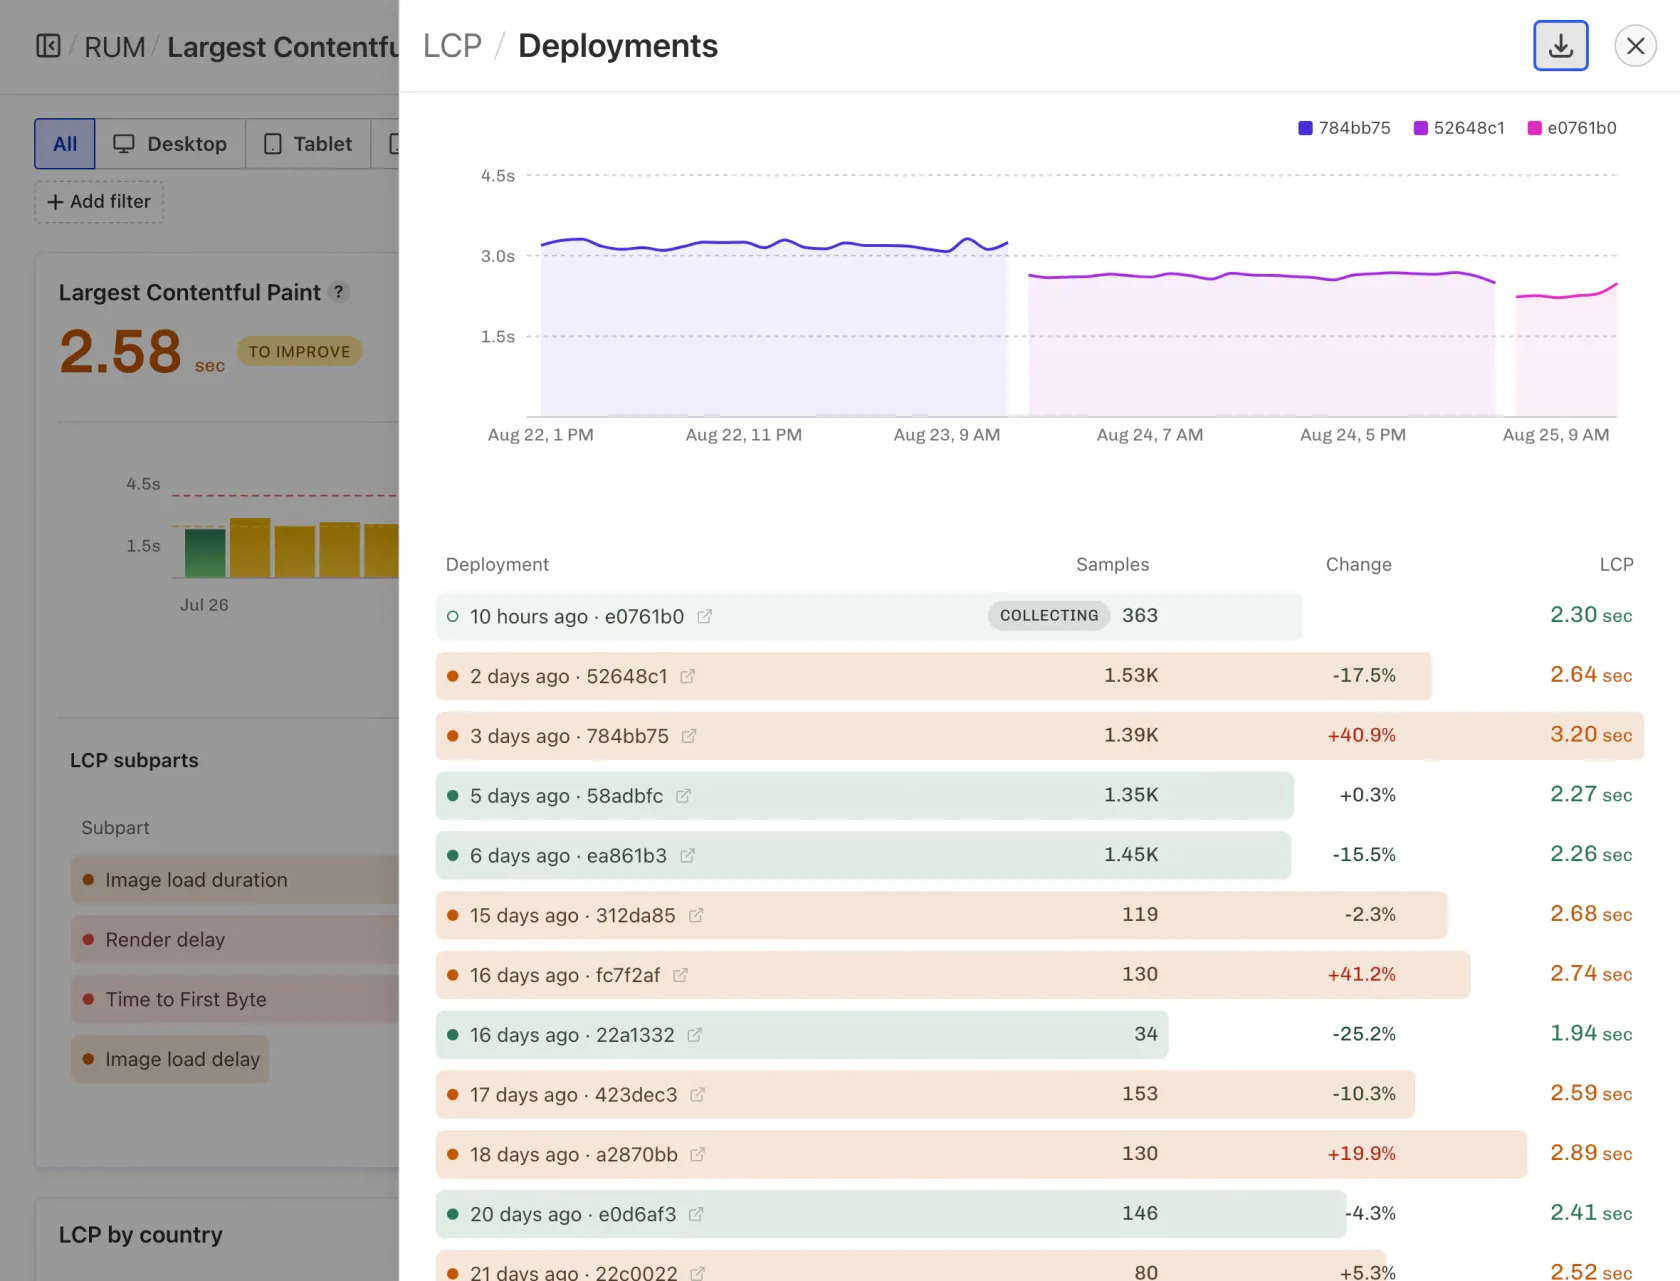Open external link icon for deployment 22a1332
The height and width of the screenshot is (1281, 1680).
point(694,1035)
